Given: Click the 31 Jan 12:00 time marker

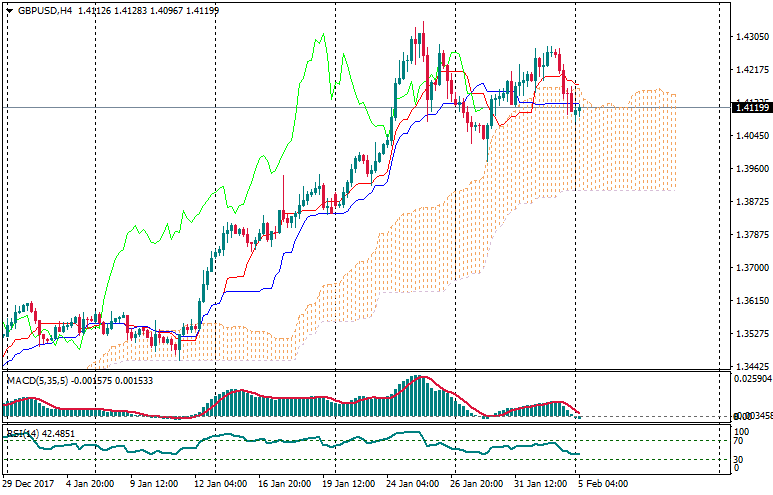Looking at the screenshot, I should [x=542, y=484].
